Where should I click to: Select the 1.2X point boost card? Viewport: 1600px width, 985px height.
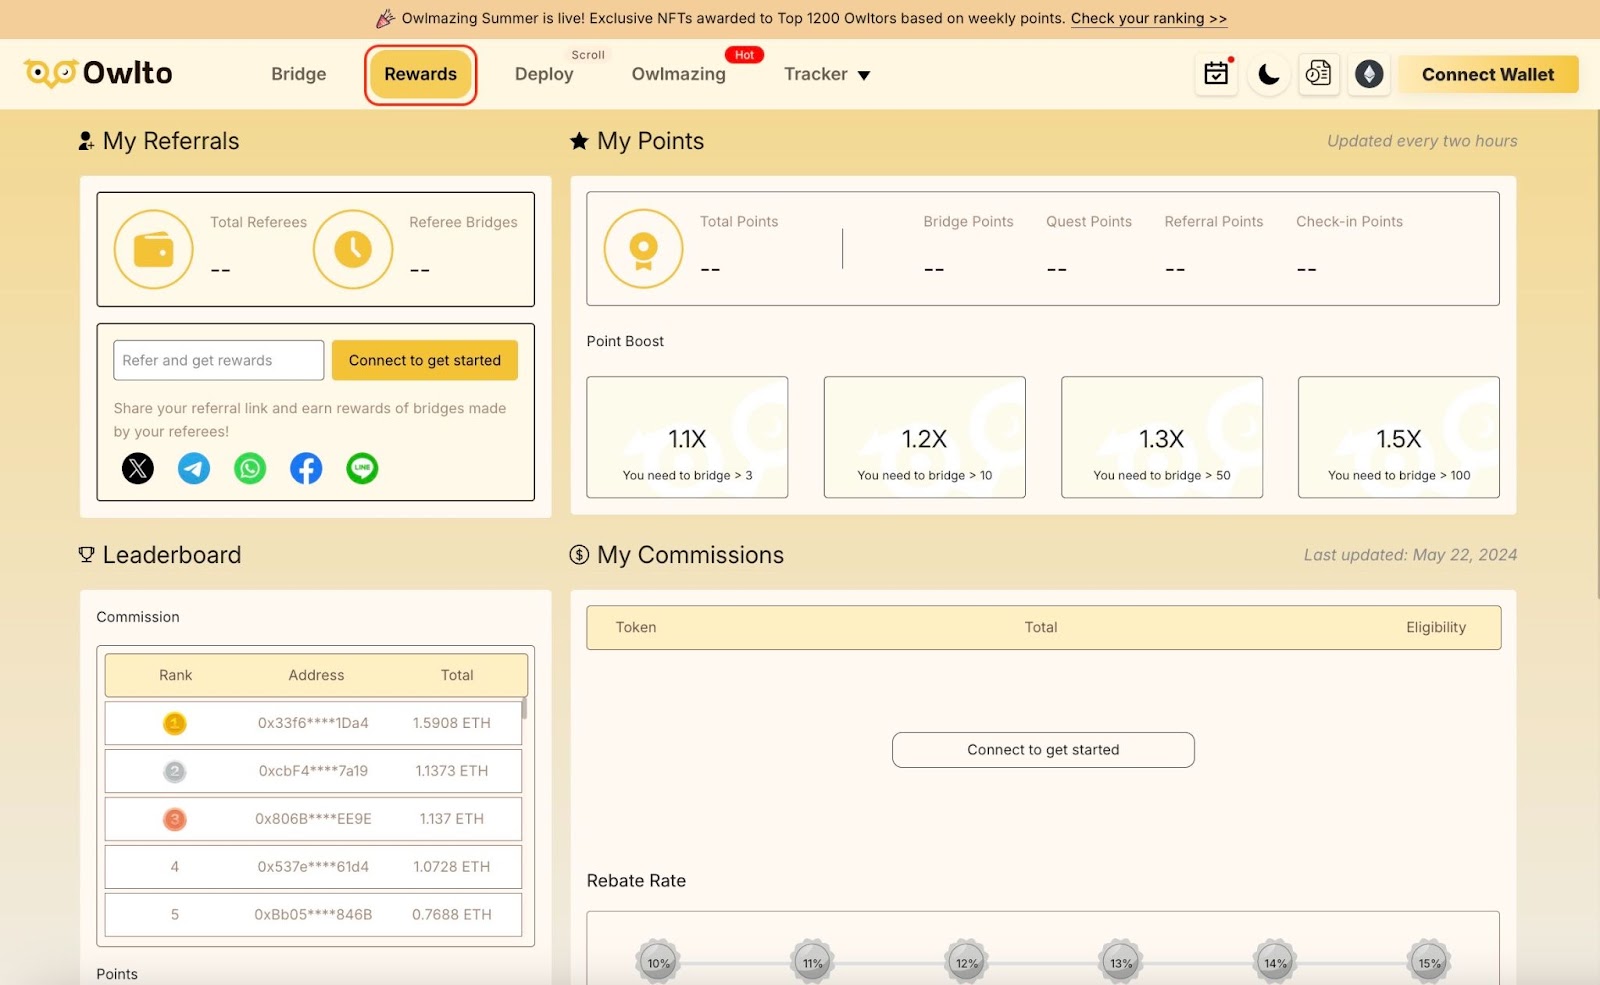point(924,437)
